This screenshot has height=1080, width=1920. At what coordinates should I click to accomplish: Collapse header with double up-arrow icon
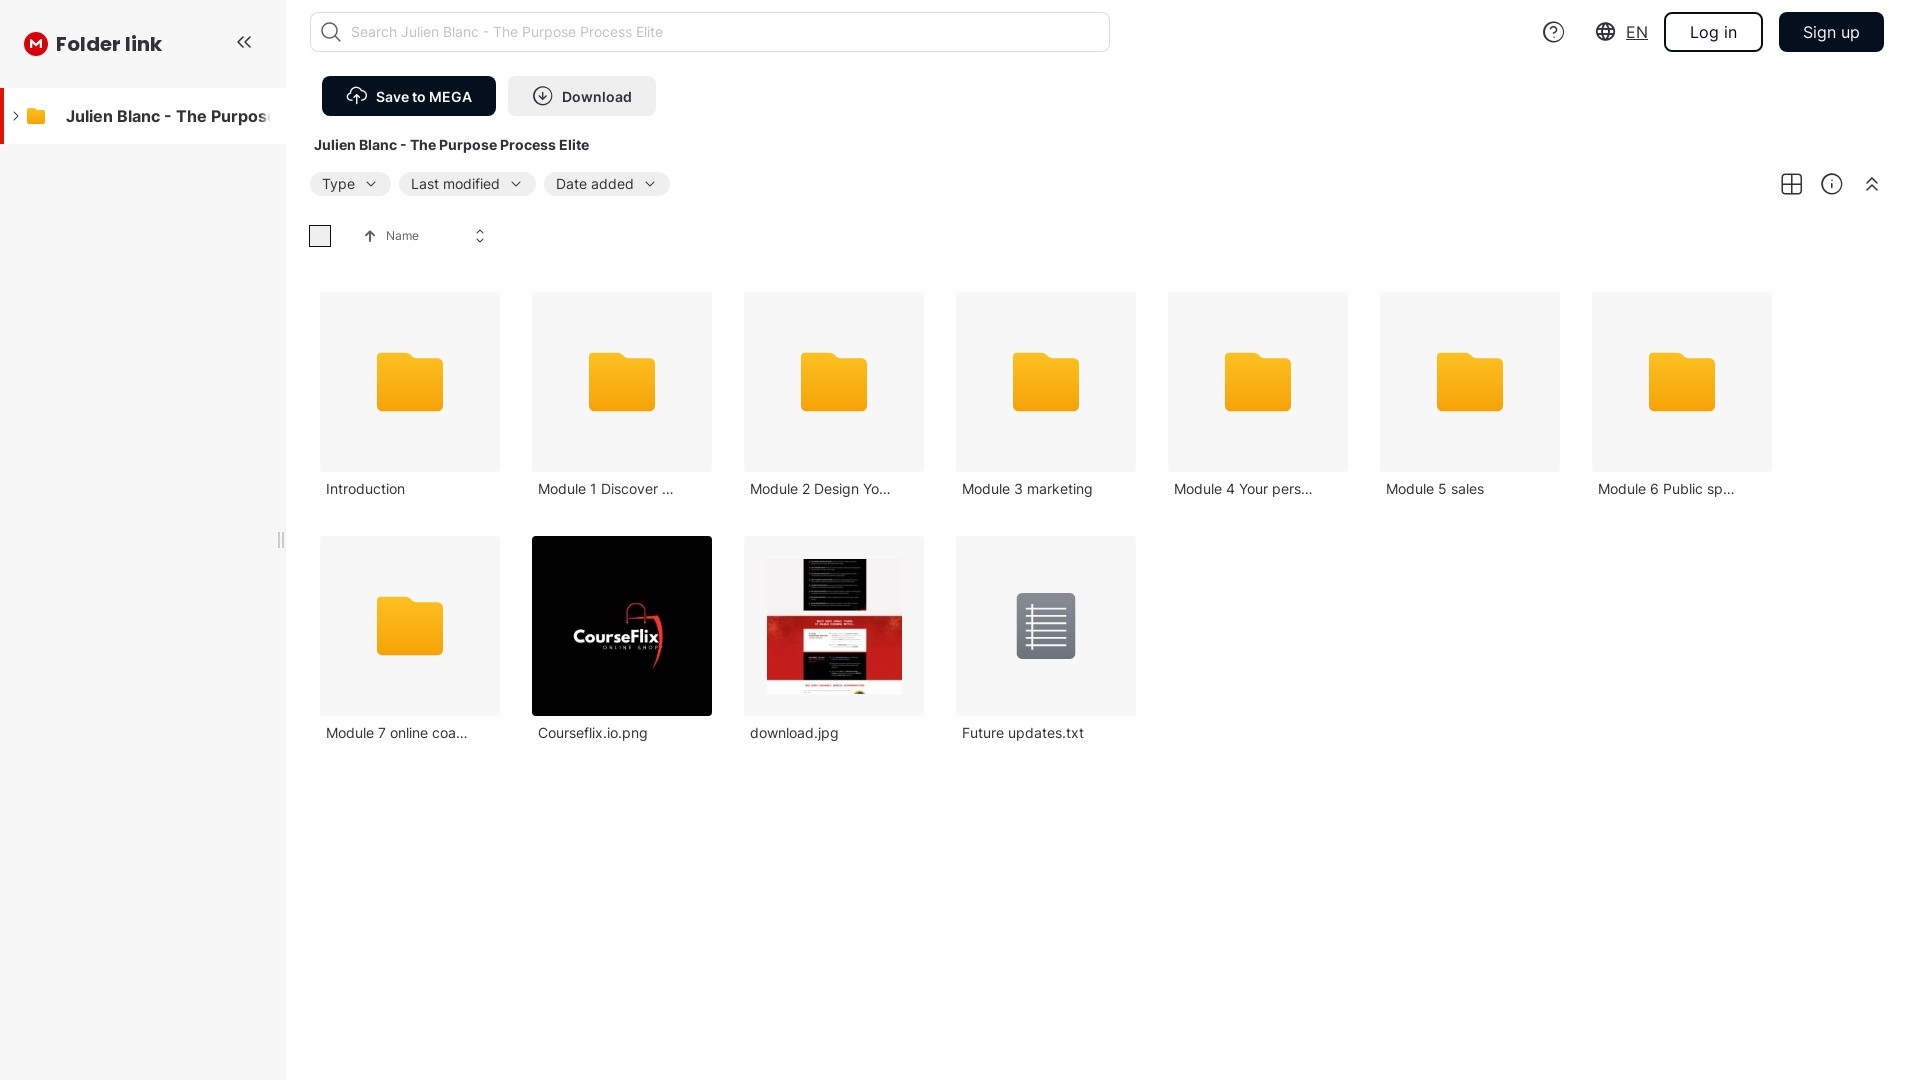point(1871,184)
